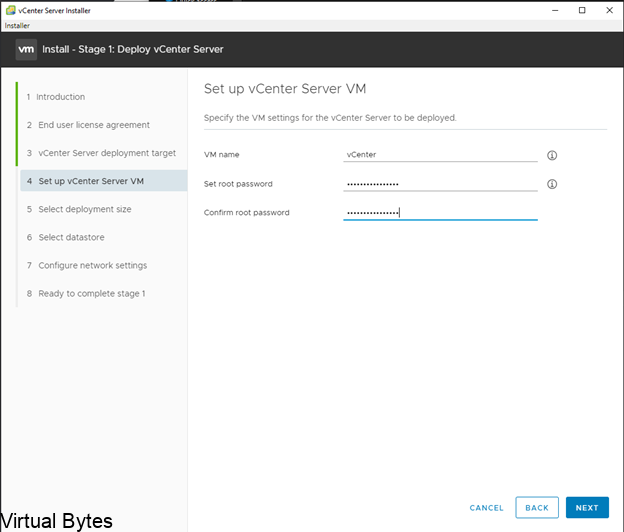Image resolution: width=624 pixels, height=532 pixels.
Task: Minimize the installer window
Action: tap(555, 10)
